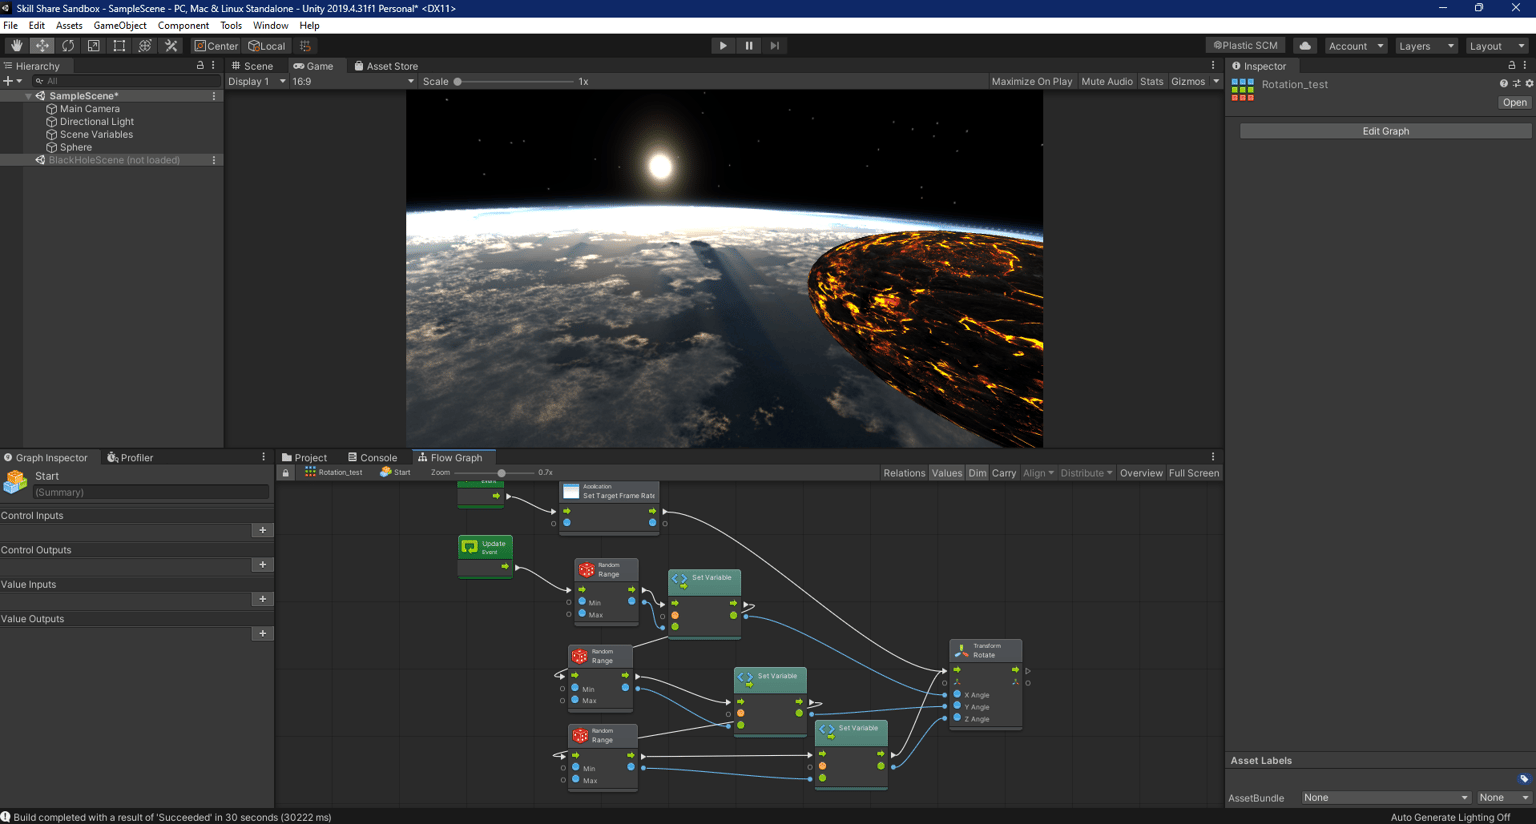Open the Display 1 dropdown

point(257,82)
